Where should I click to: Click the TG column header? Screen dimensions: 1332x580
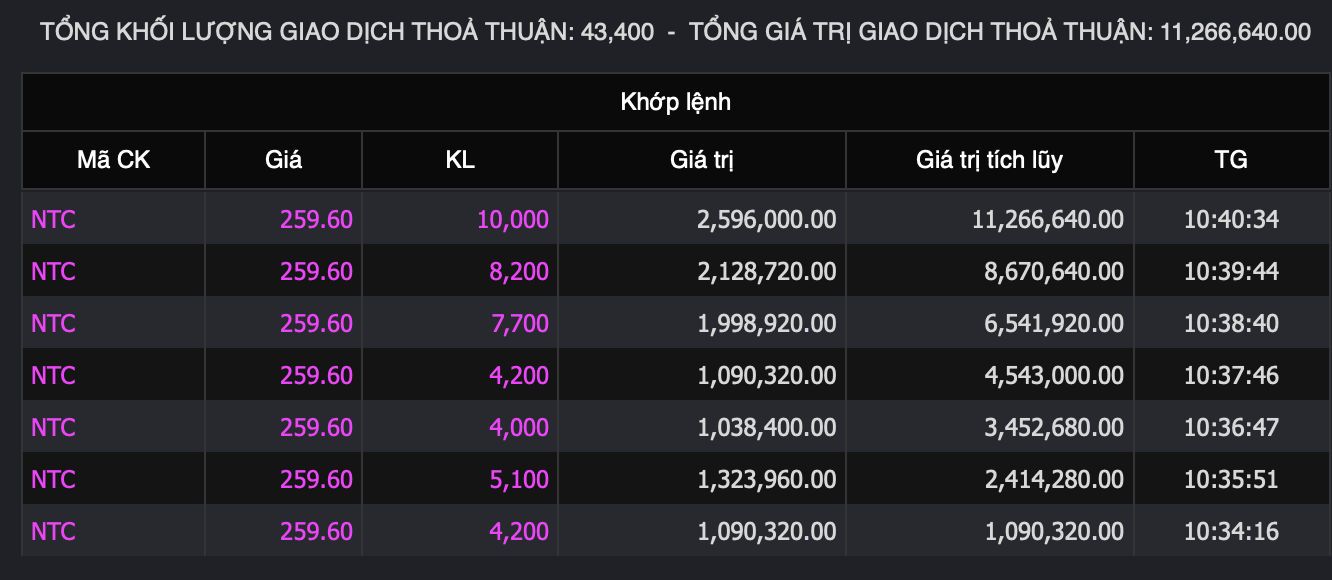coord(1231,160)
